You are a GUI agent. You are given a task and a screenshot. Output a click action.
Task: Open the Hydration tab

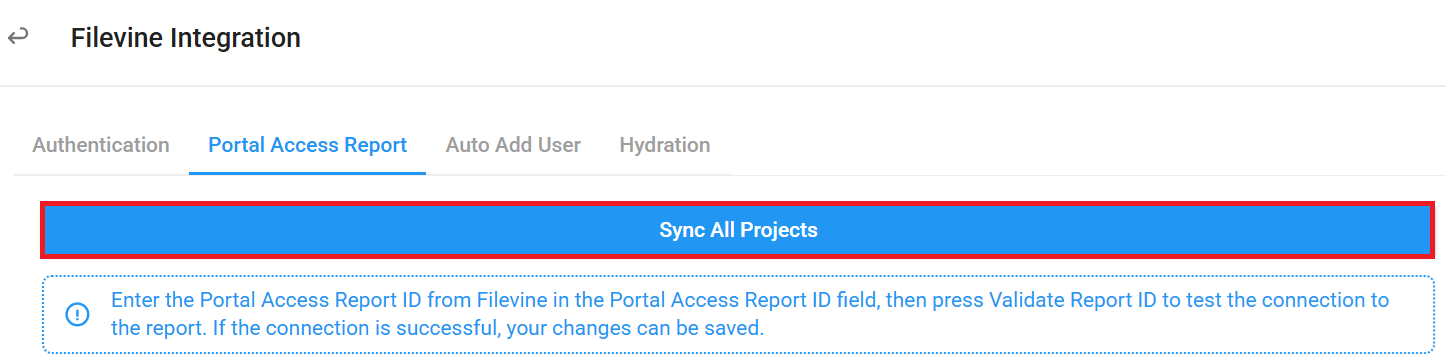(665, 145)
